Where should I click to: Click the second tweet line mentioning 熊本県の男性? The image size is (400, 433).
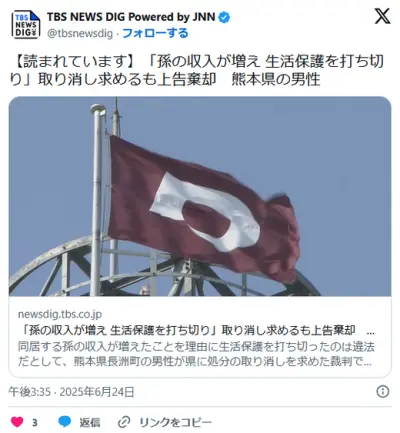(x=165, y=80)
